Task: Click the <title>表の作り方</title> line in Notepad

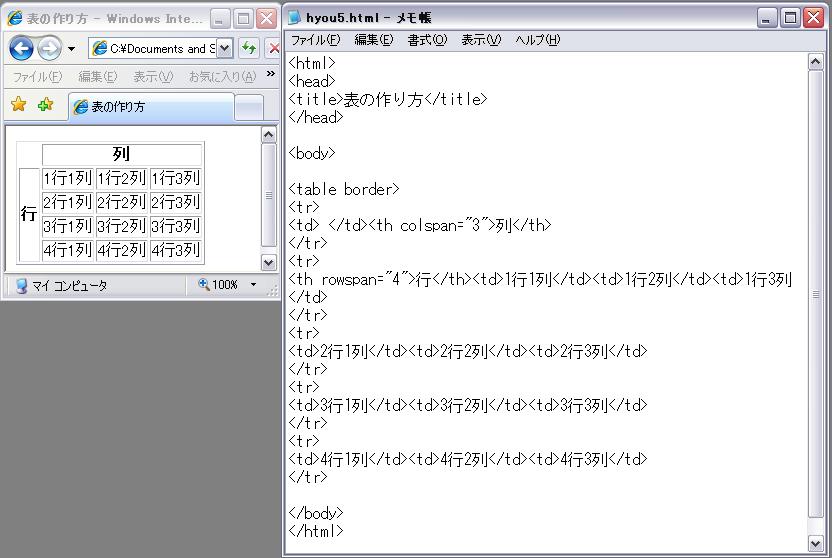Action: 387,99
